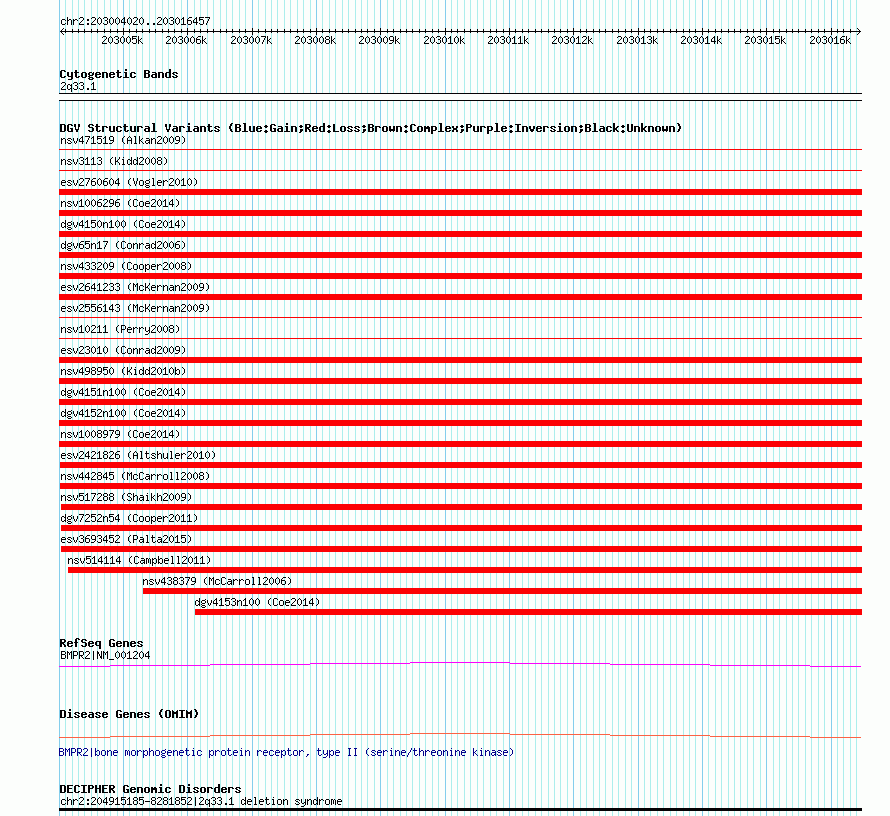Click the dgv4151n100 (Coe2014) variant label
The height and width of the screenshot is (816, 890).
click(123, 392)
